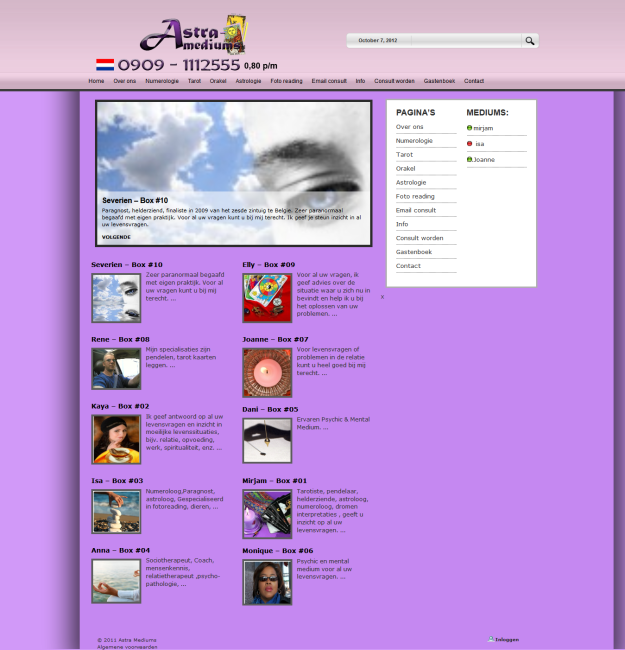Open the Rene – Box #08 title link
This screenshot has height=650, width=625.
120,340
